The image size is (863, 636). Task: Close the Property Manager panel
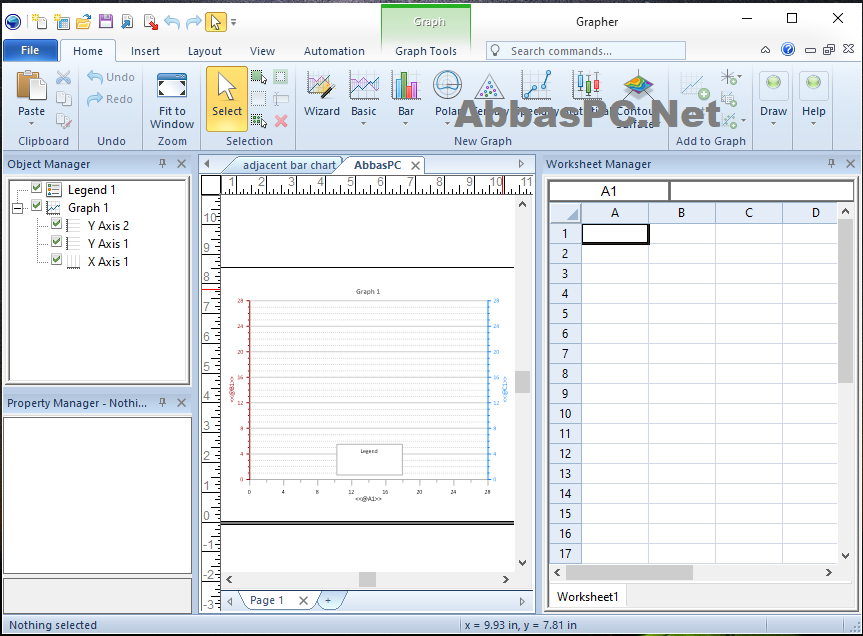click(x=182, y=403)
